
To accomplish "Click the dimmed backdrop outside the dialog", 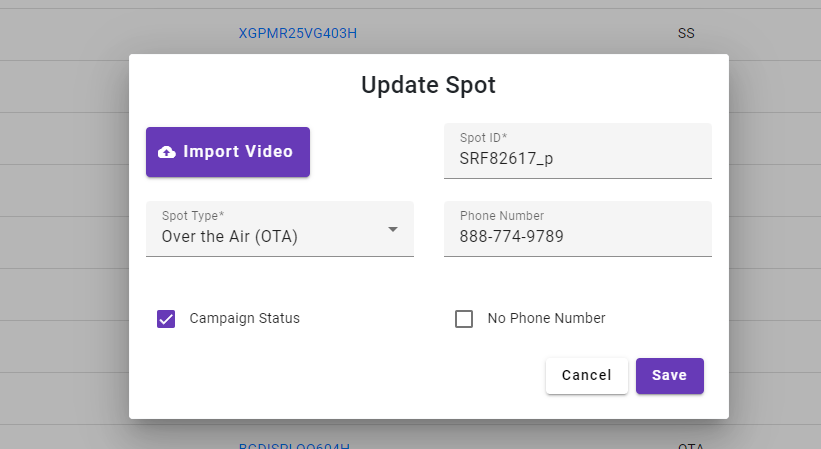I will [x=63, y=235].
